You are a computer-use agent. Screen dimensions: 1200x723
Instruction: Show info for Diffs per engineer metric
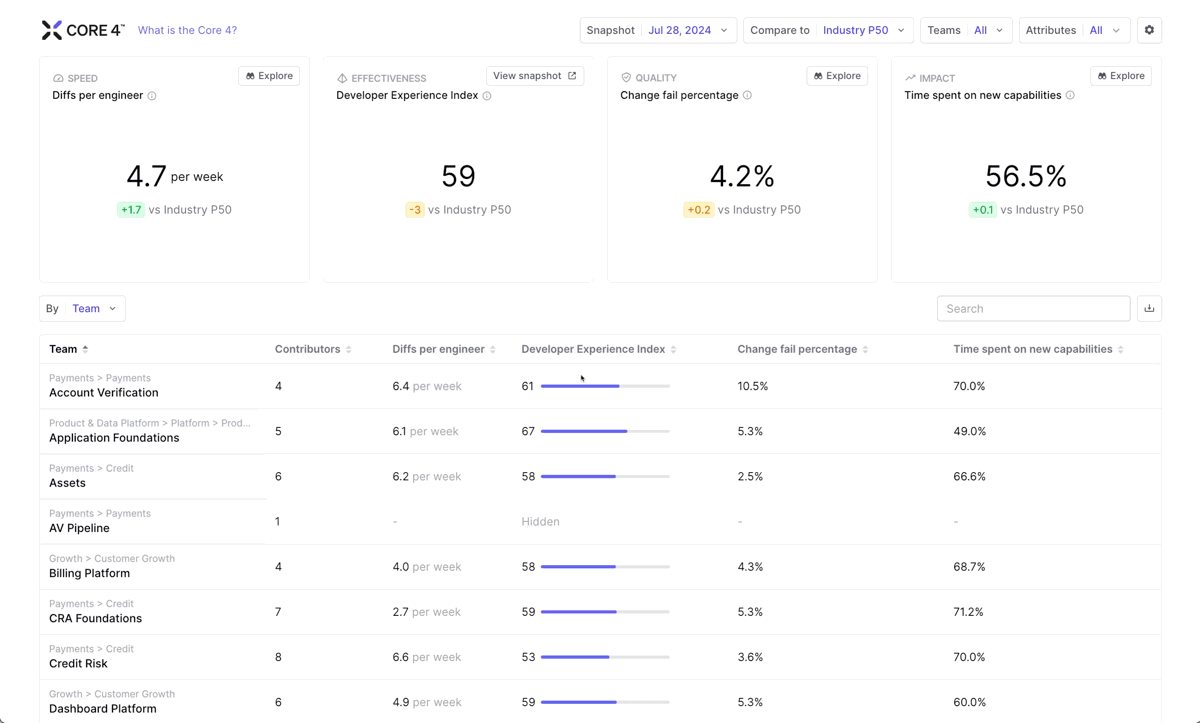click(152, 96)
